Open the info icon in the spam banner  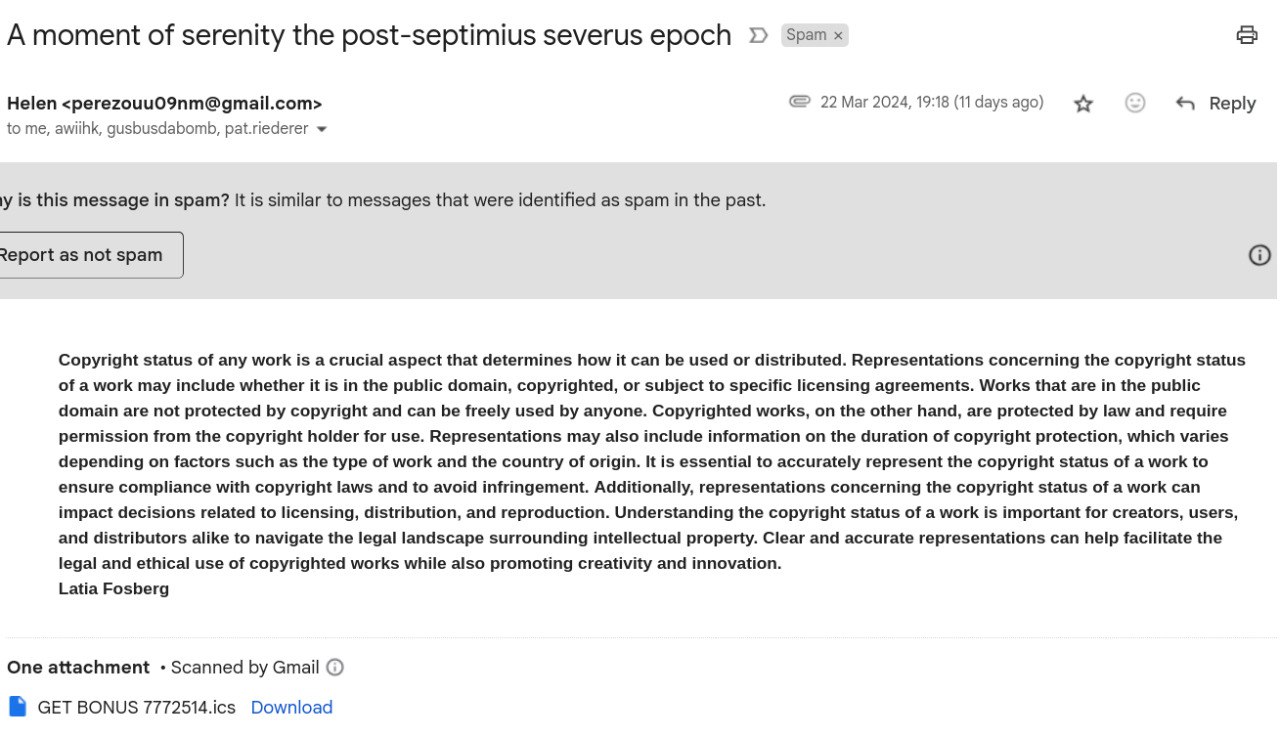pyautogui.click(x=1259, y=255)
